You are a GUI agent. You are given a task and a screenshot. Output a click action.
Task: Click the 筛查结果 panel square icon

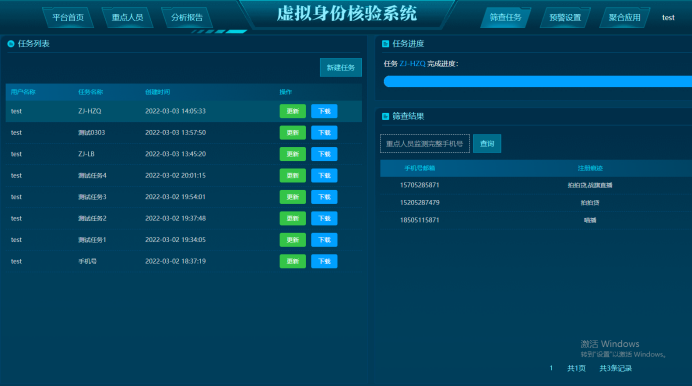pos(385,116)
